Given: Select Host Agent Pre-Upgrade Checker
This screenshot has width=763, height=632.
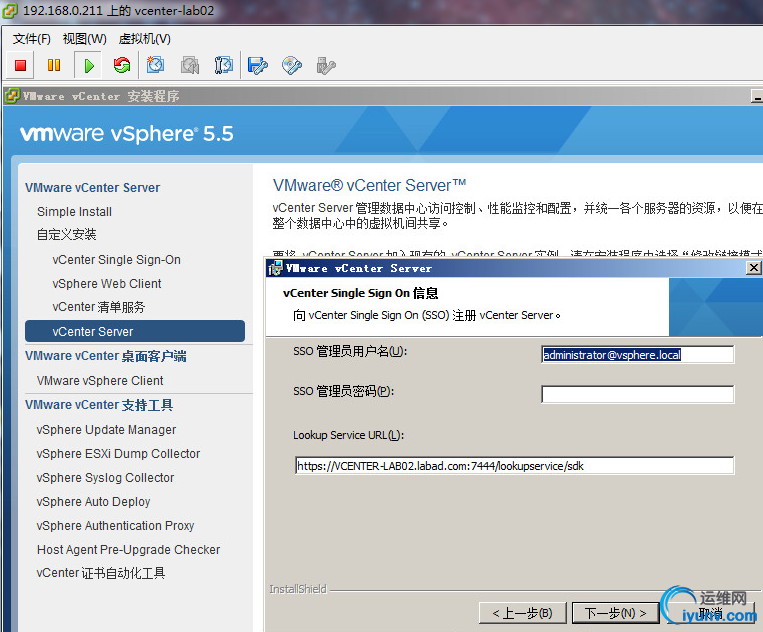Looking at the screenshot, I should click(128, 550).
